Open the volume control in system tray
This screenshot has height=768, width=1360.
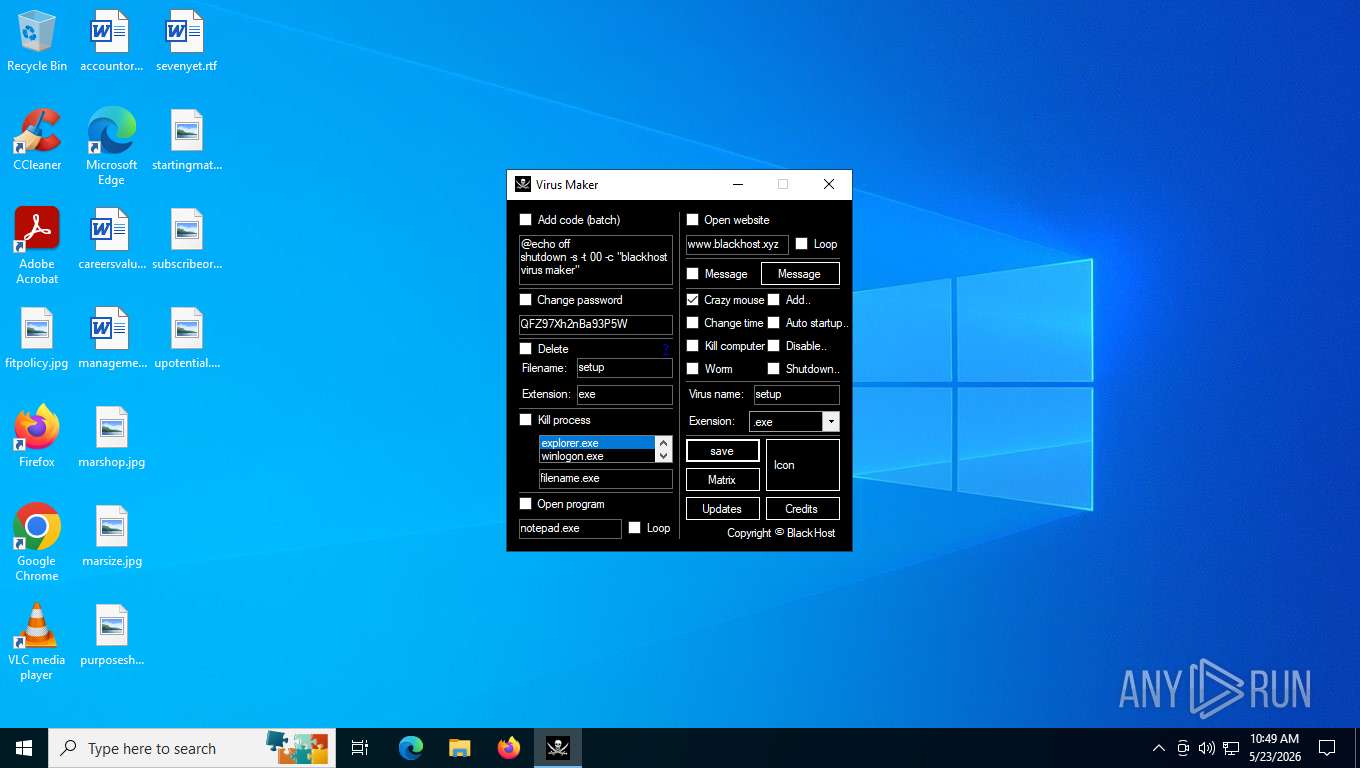(1206, 748)
